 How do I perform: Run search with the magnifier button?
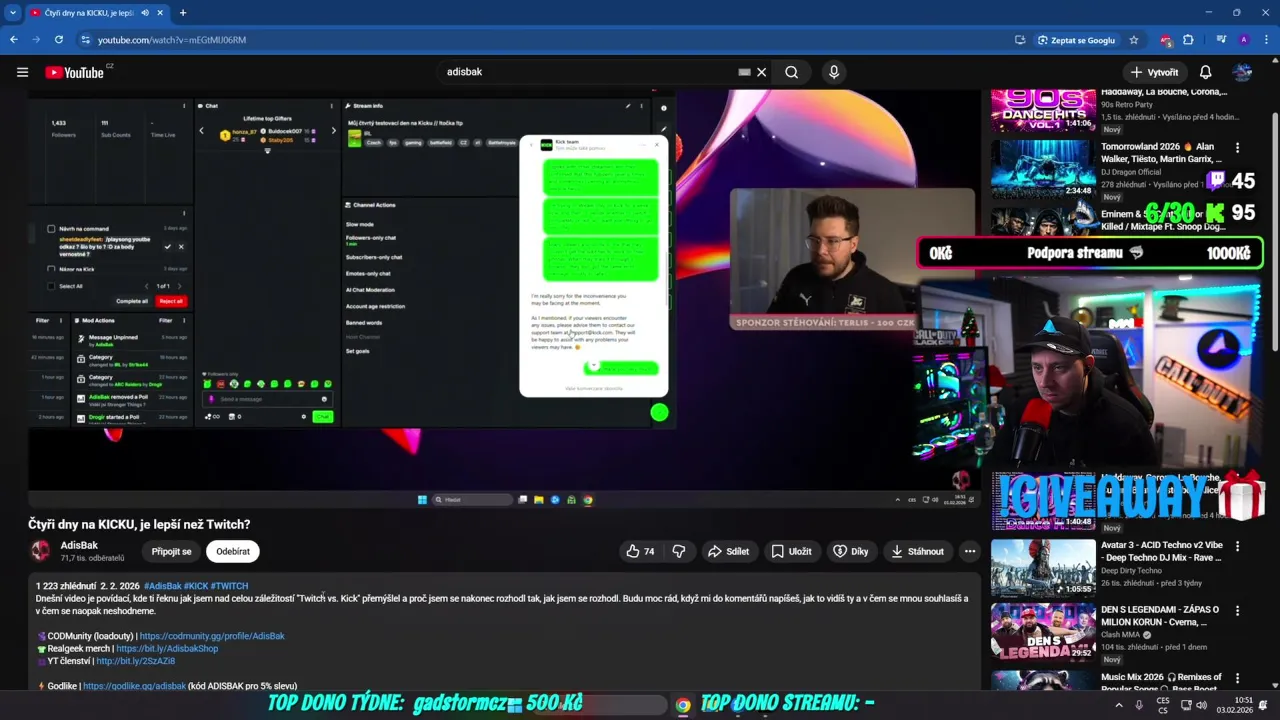tap(791, 72)
